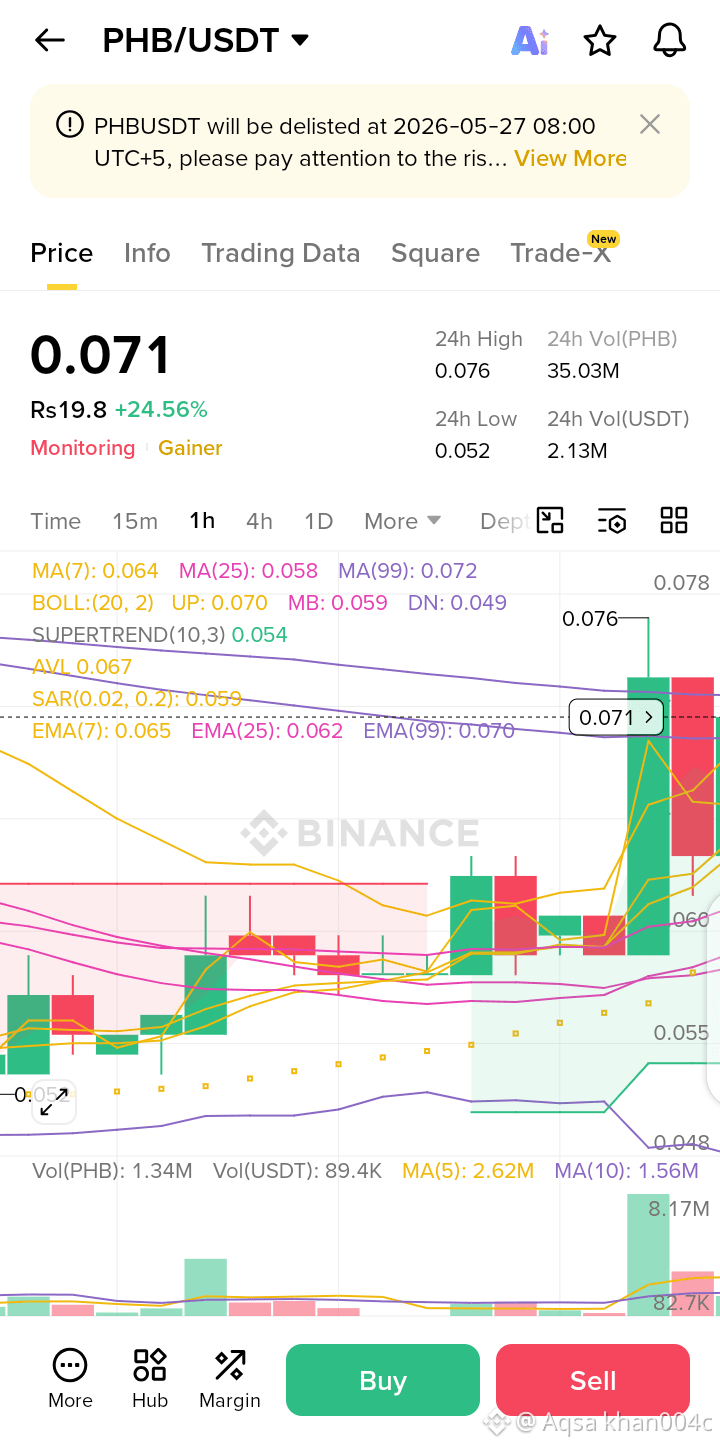
Task: Tap the current price 0.071 label
Action: coord(616,717)
